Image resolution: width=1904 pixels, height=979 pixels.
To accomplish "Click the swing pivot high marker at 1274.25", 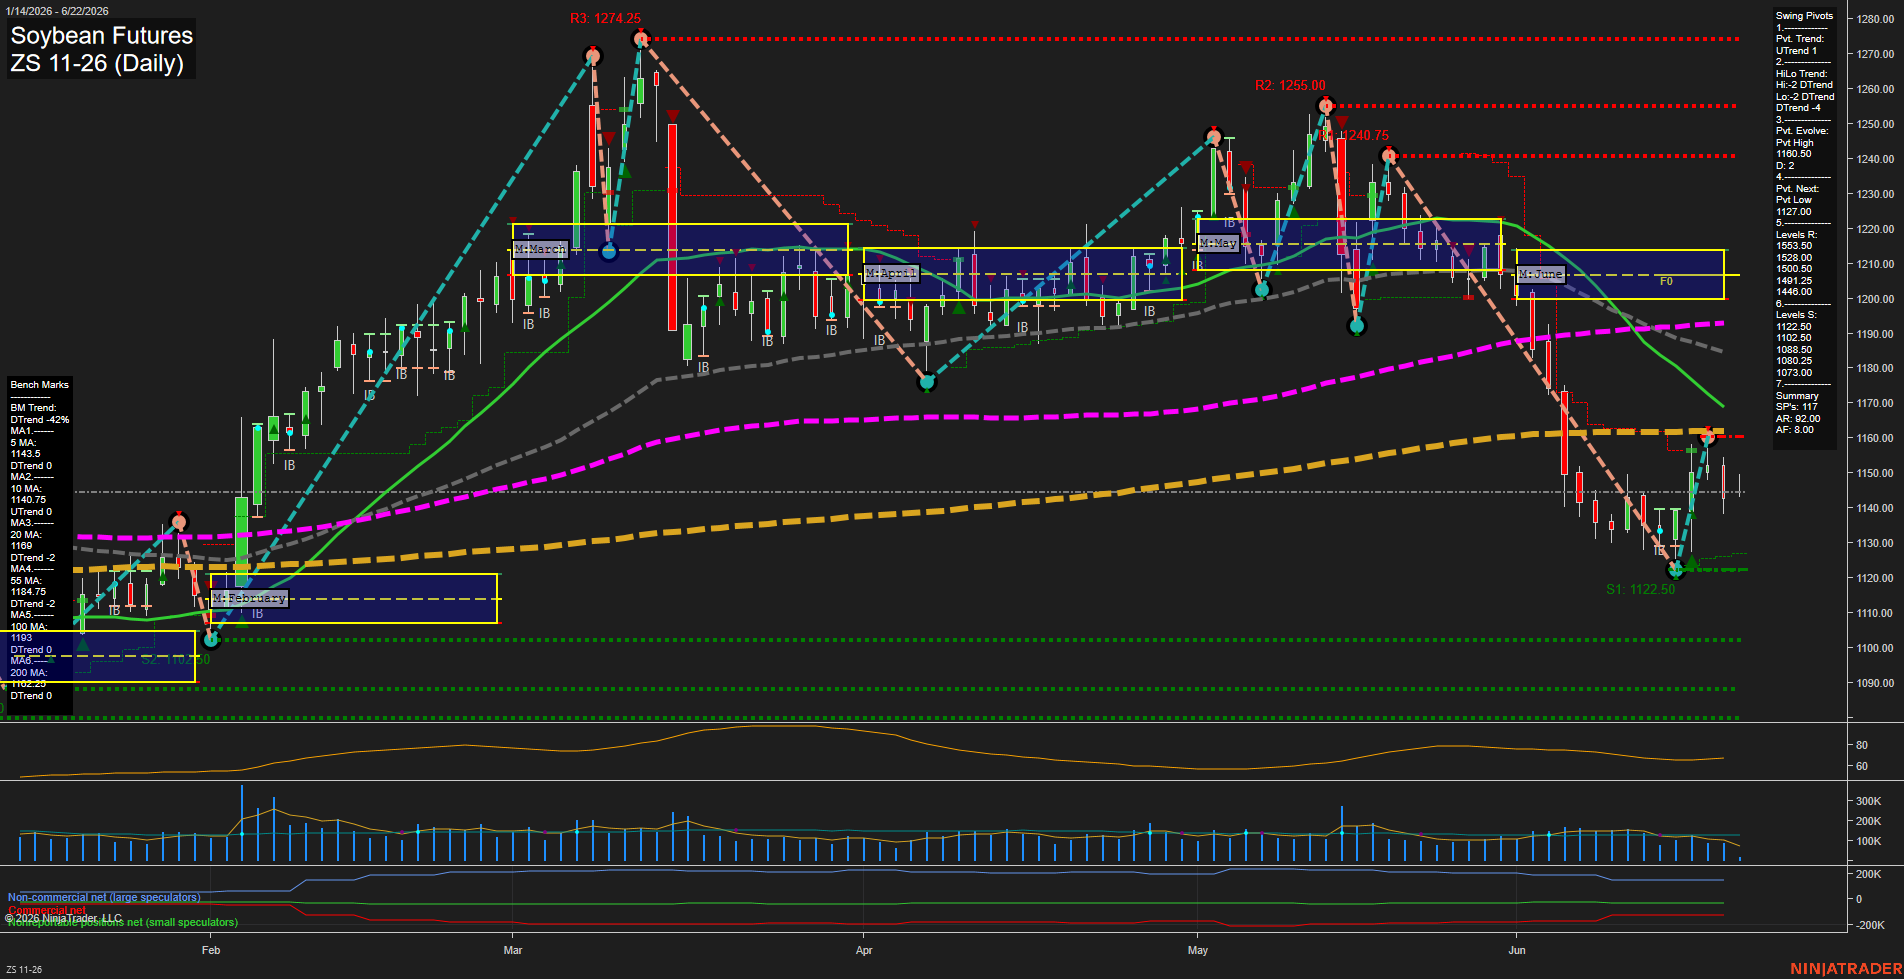I will [641, 39].
